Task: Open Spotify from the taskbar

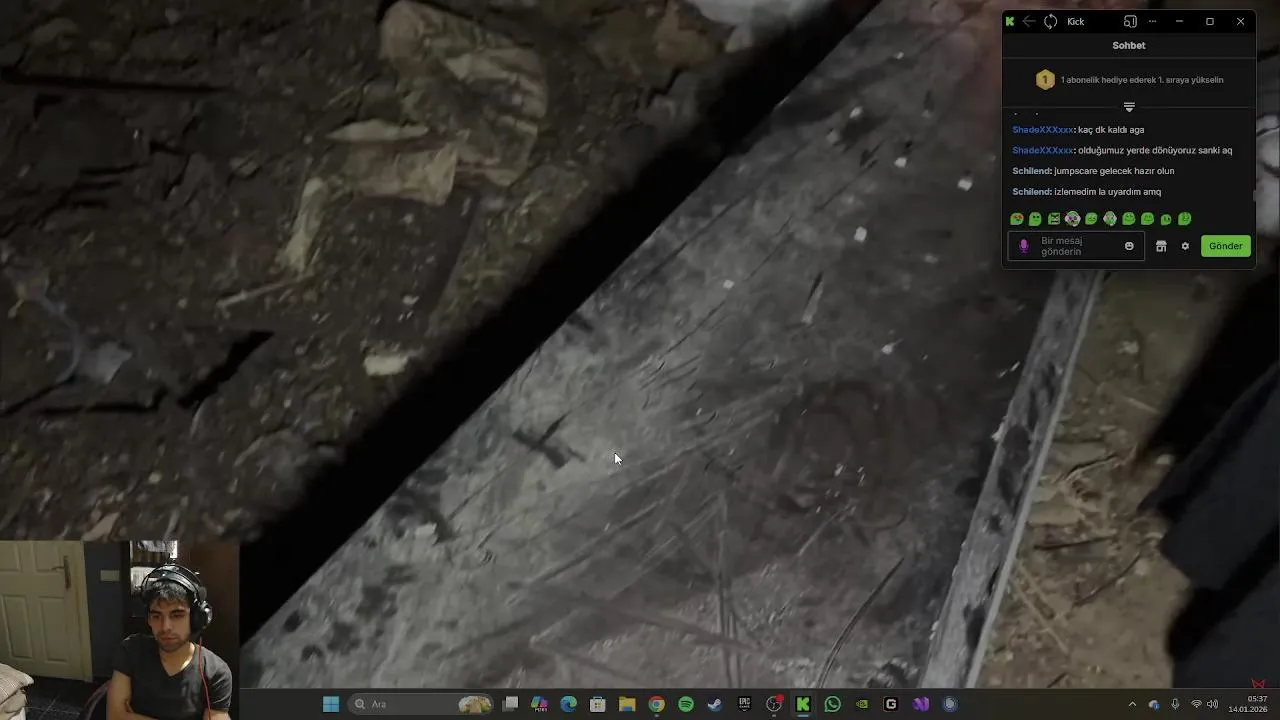Action: [x=686, y=704]
